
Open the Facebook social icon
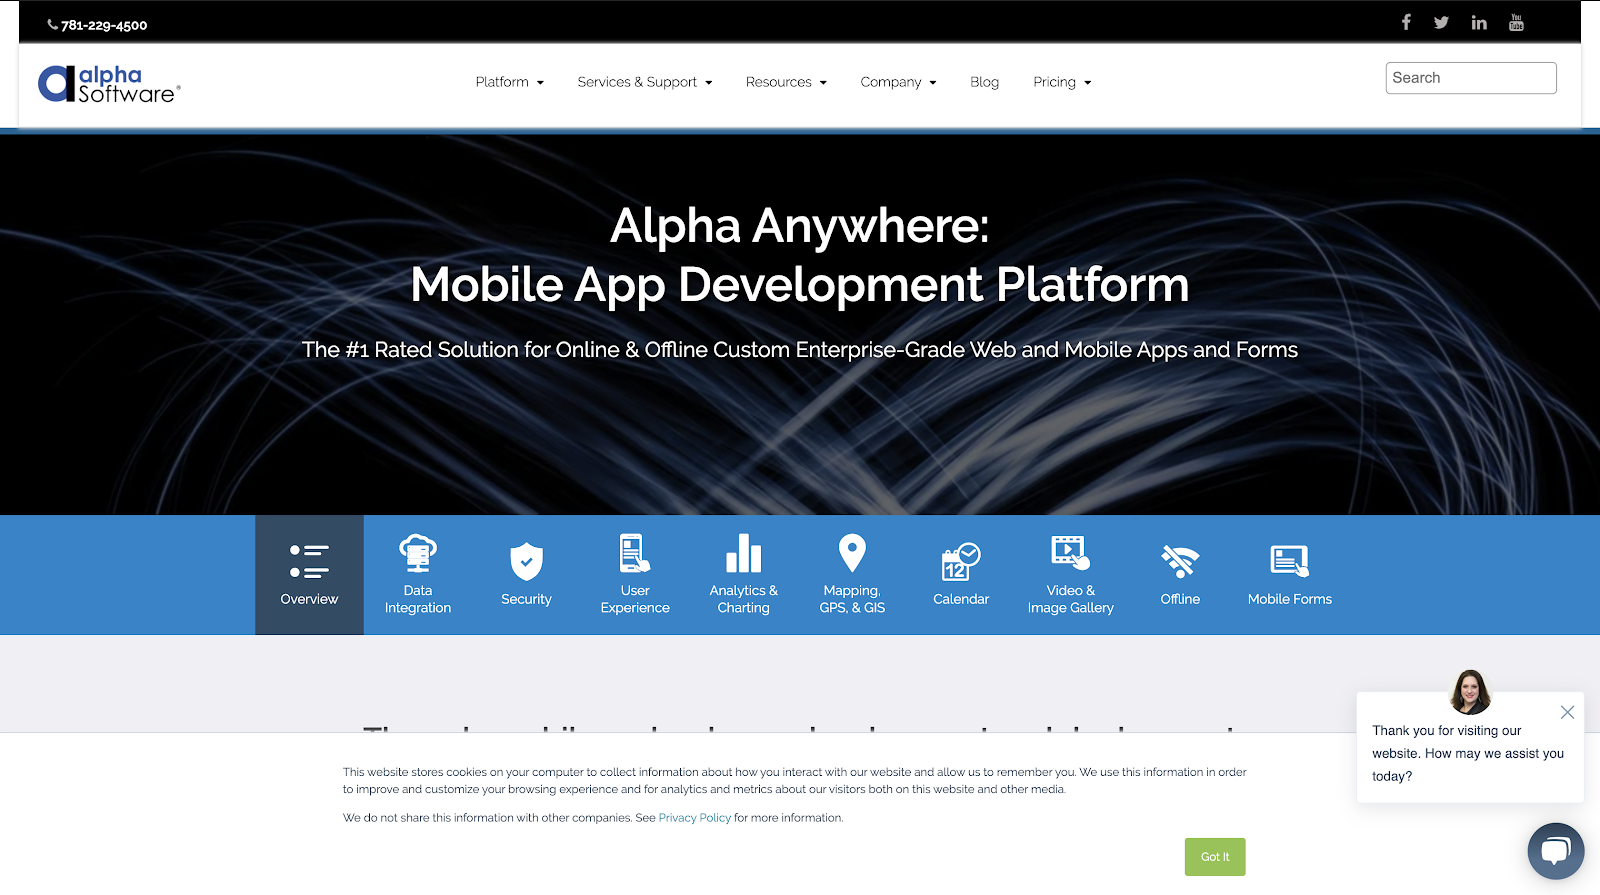(x=1406, y=22)
